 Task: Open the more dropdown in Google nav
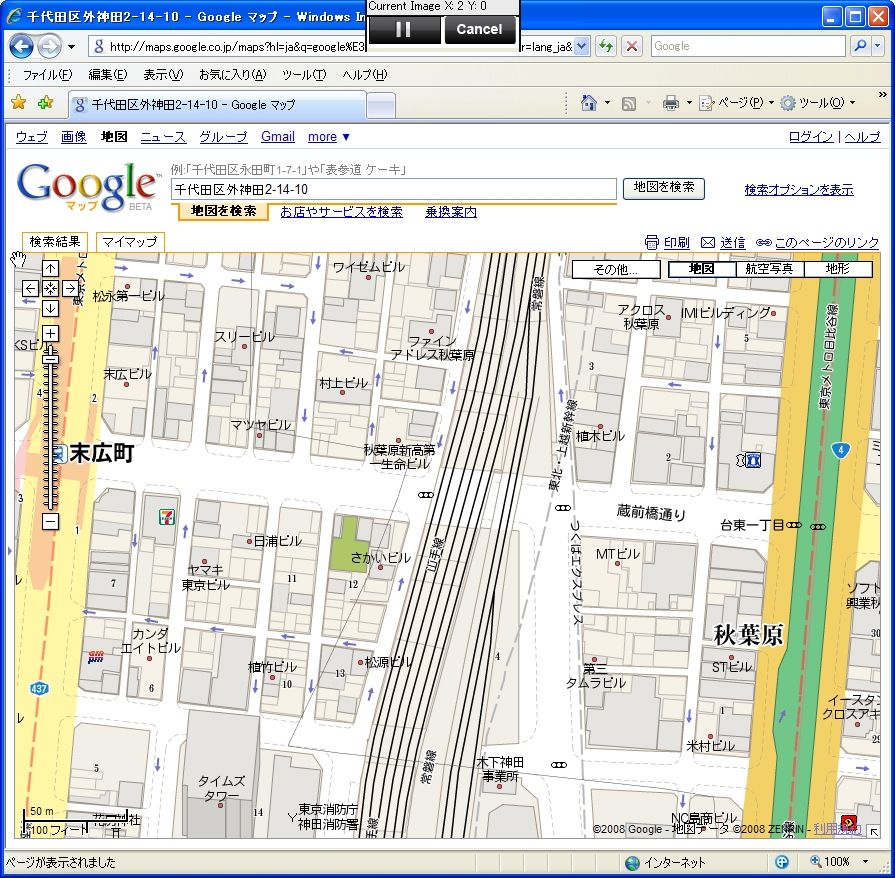click(x=328, y=137)
